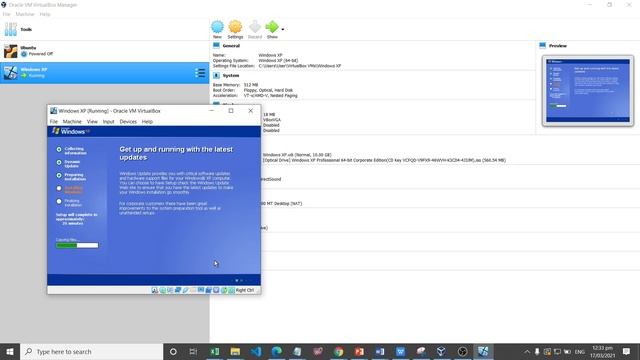
Task: Click the display status icon in VM
Action: pos(201,290)
